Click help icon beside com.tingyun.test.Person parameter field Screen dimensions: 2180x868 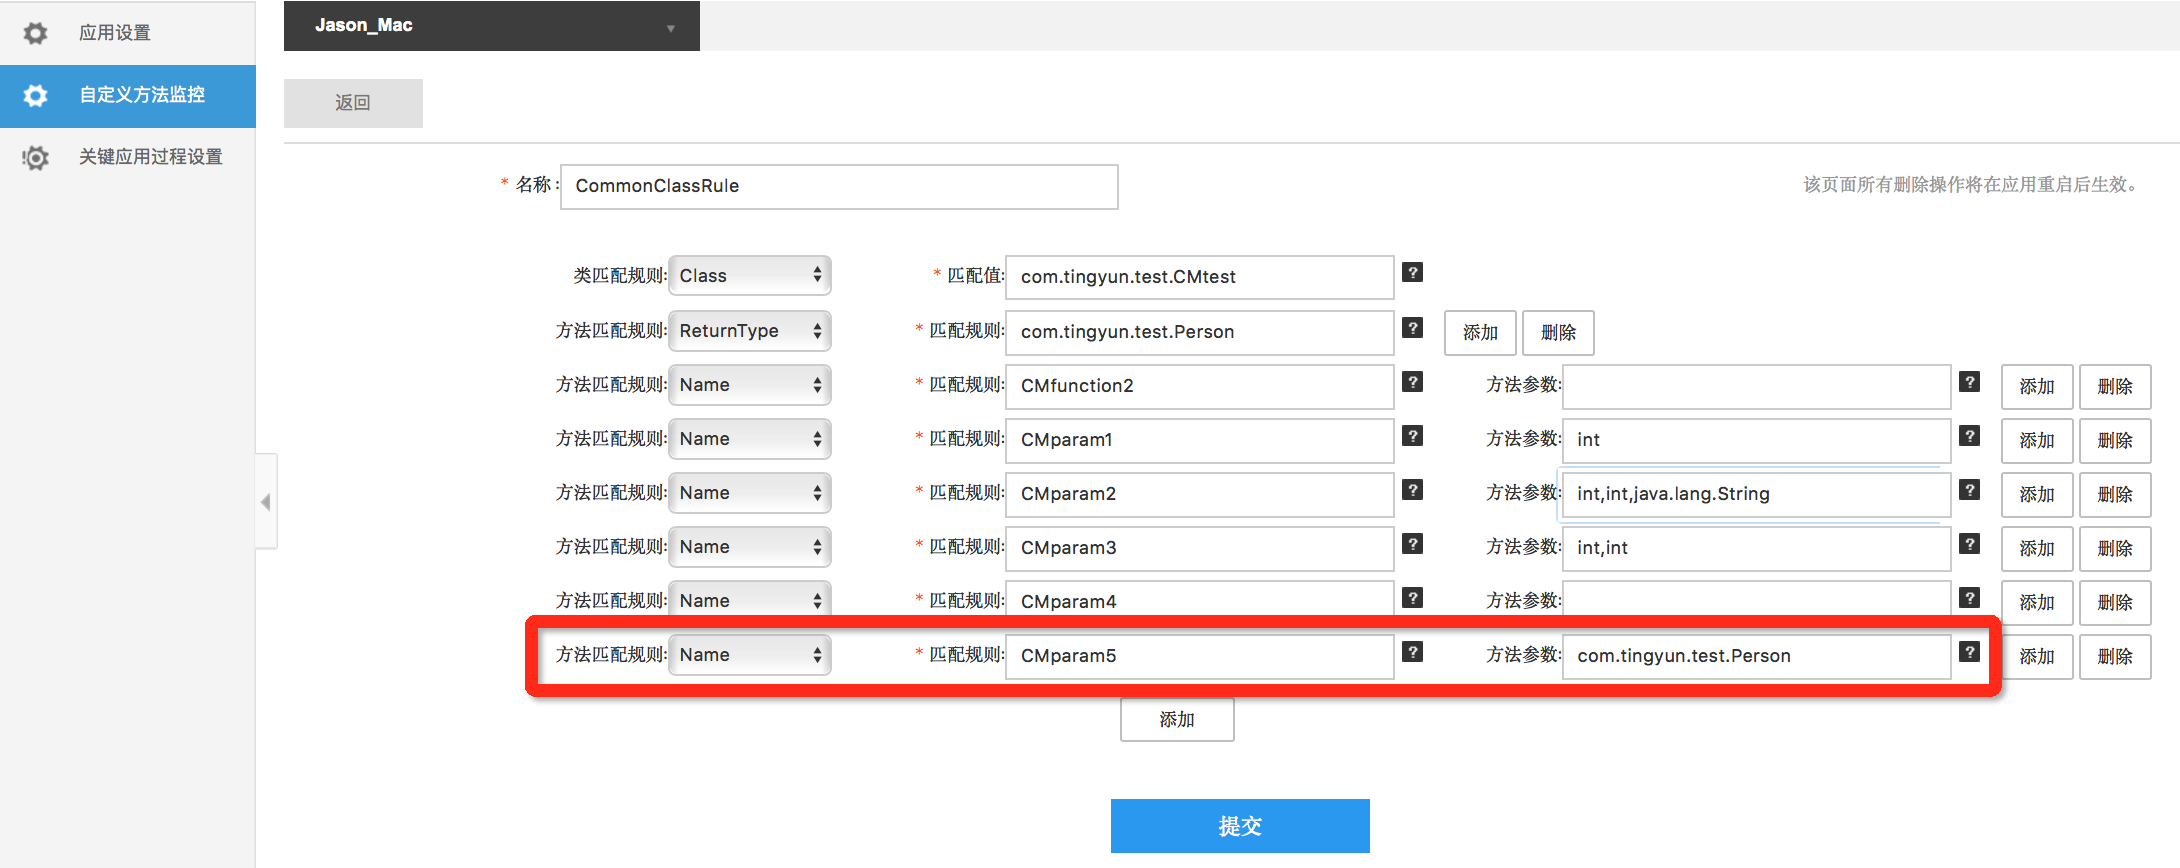(x=1969, y=652)
